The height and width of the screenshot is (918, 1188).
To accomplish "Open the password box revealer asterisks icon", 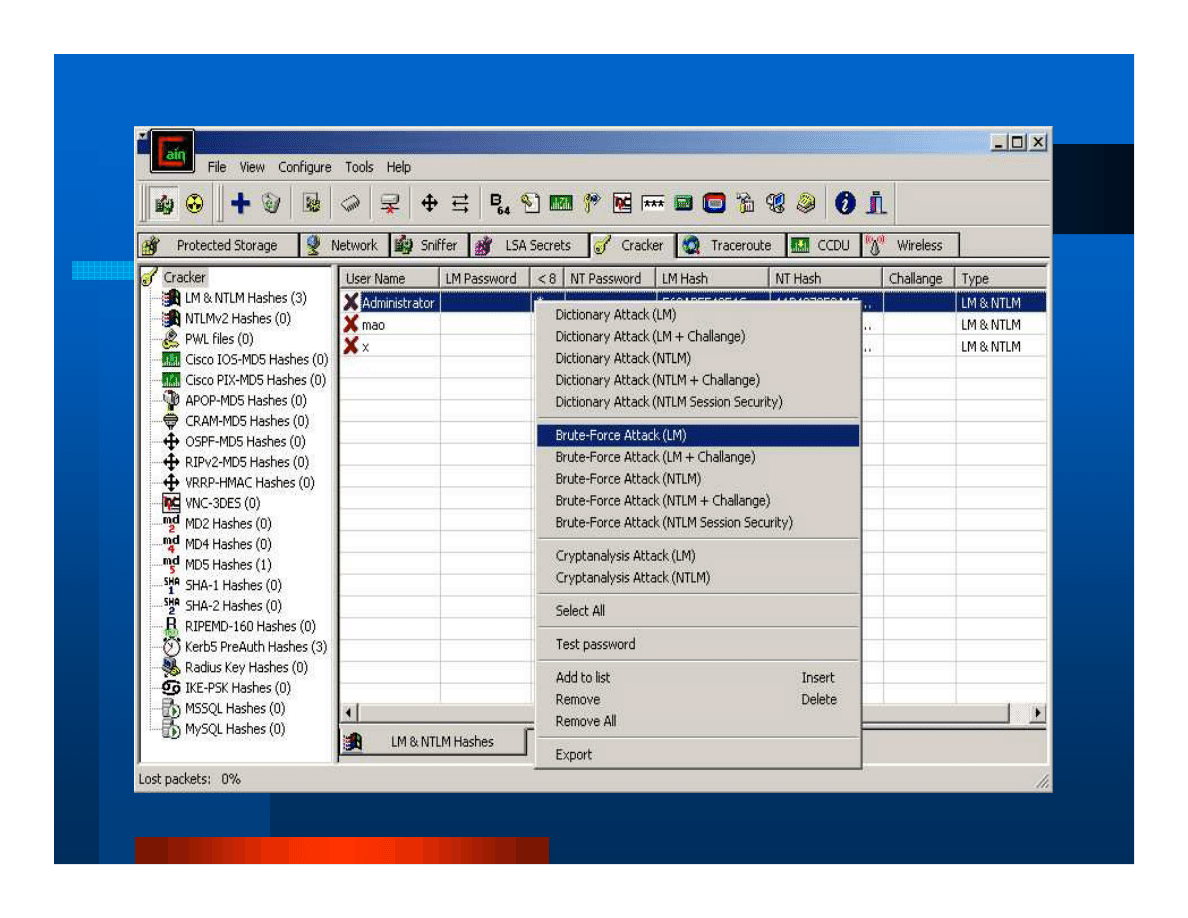I will click(653, 203).
